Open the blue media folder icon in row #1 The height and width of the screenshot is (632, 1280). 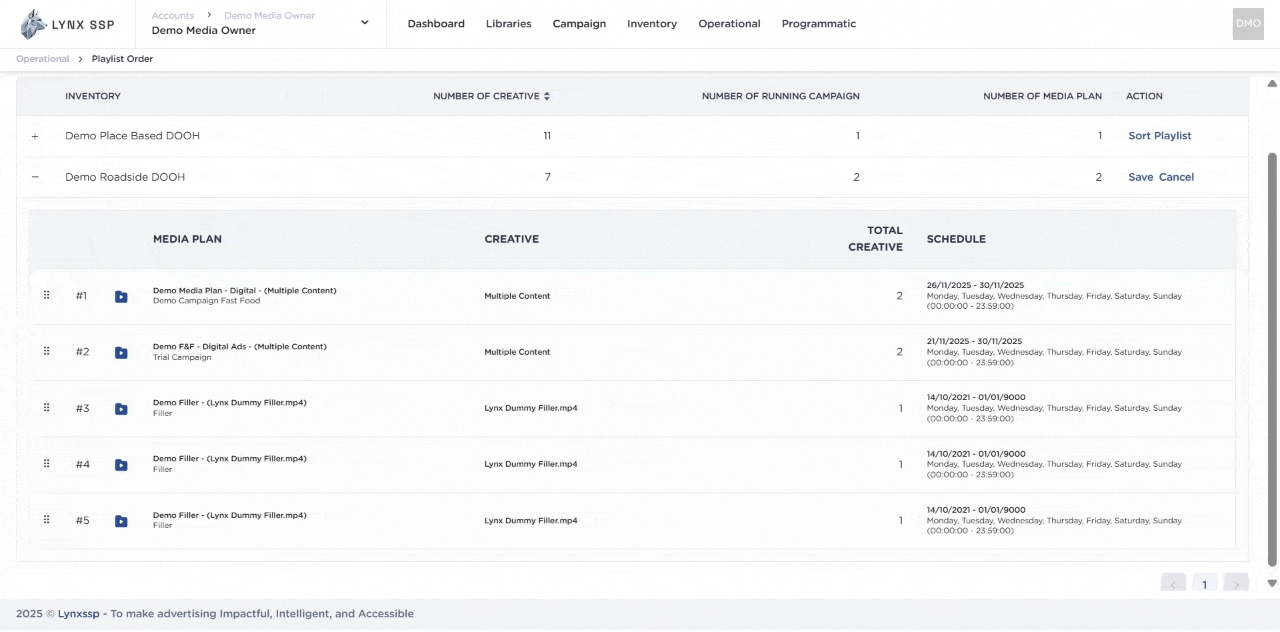pos(121,296)
